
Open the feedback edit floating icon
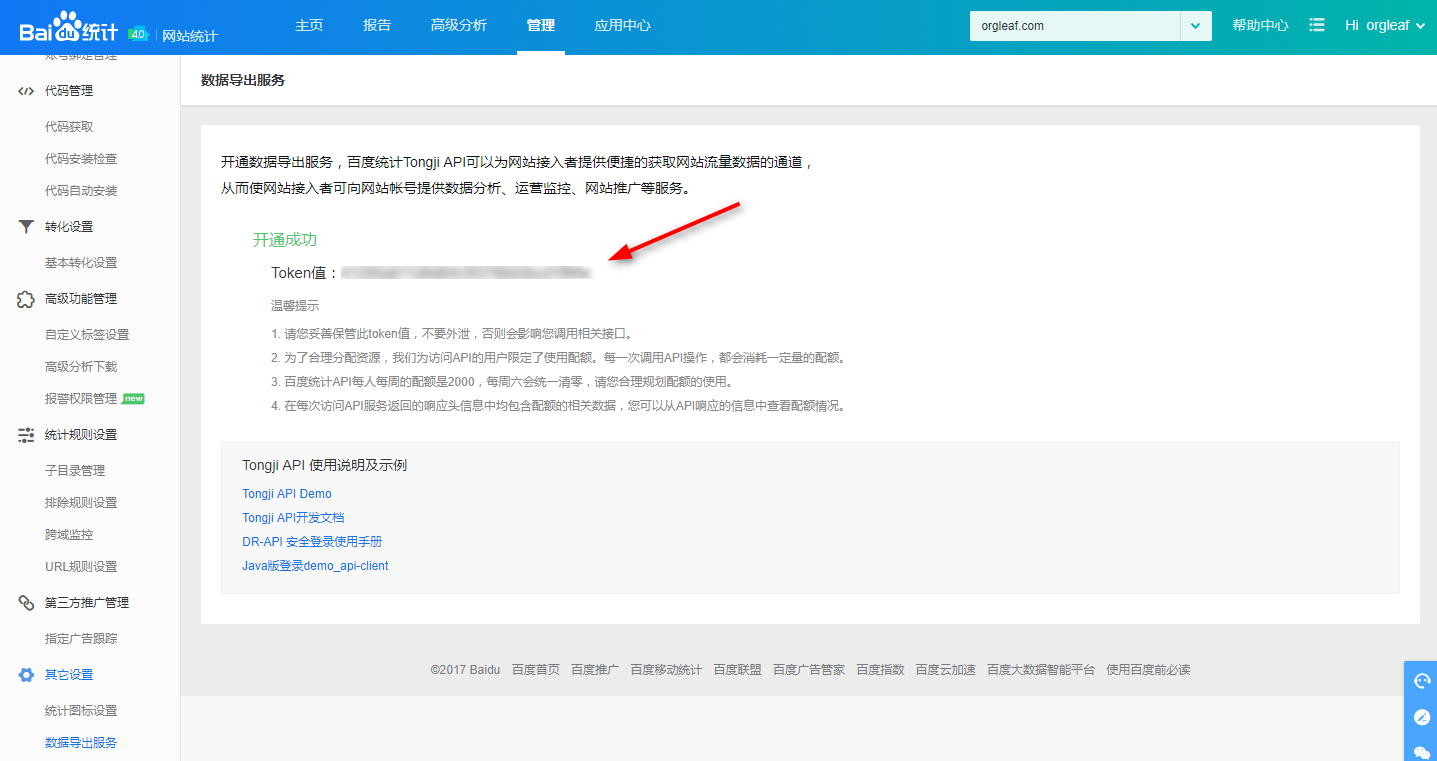[1421, 717]
